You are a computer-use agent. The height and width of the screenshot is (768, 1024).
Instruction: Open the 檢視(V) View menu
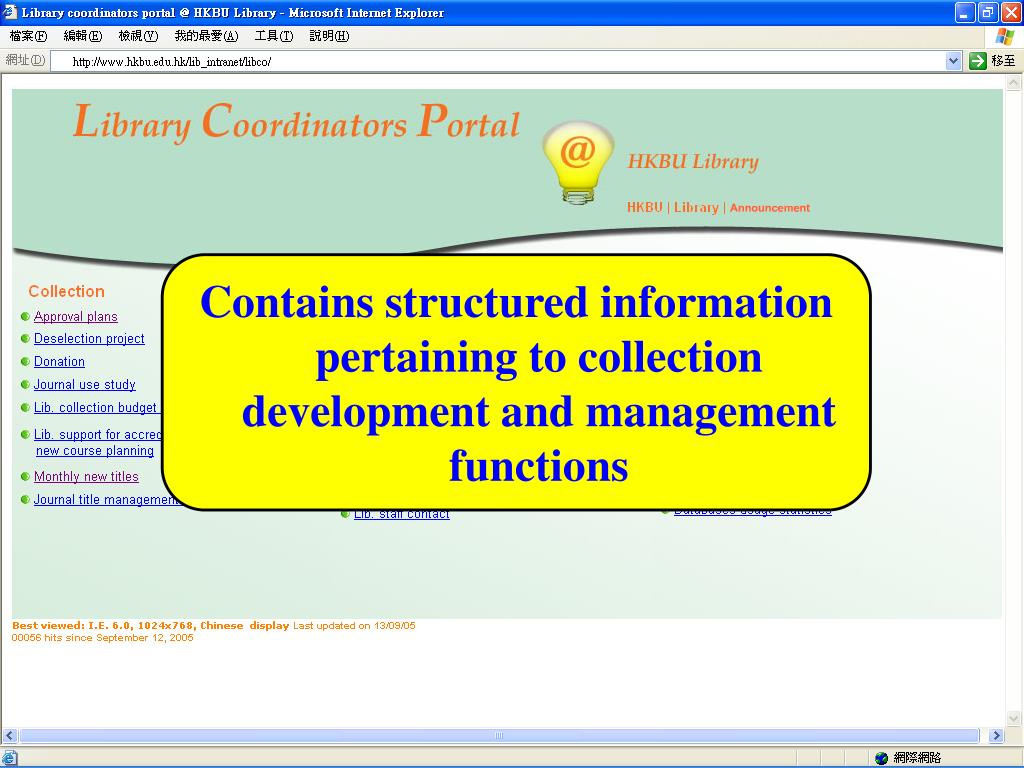pyautogui.click(x=138, y=36)
